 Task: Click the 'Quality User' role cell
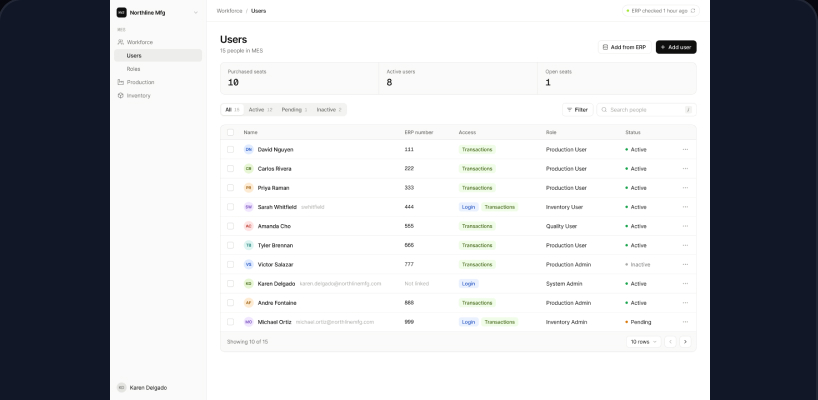click(x=561, y=226)
